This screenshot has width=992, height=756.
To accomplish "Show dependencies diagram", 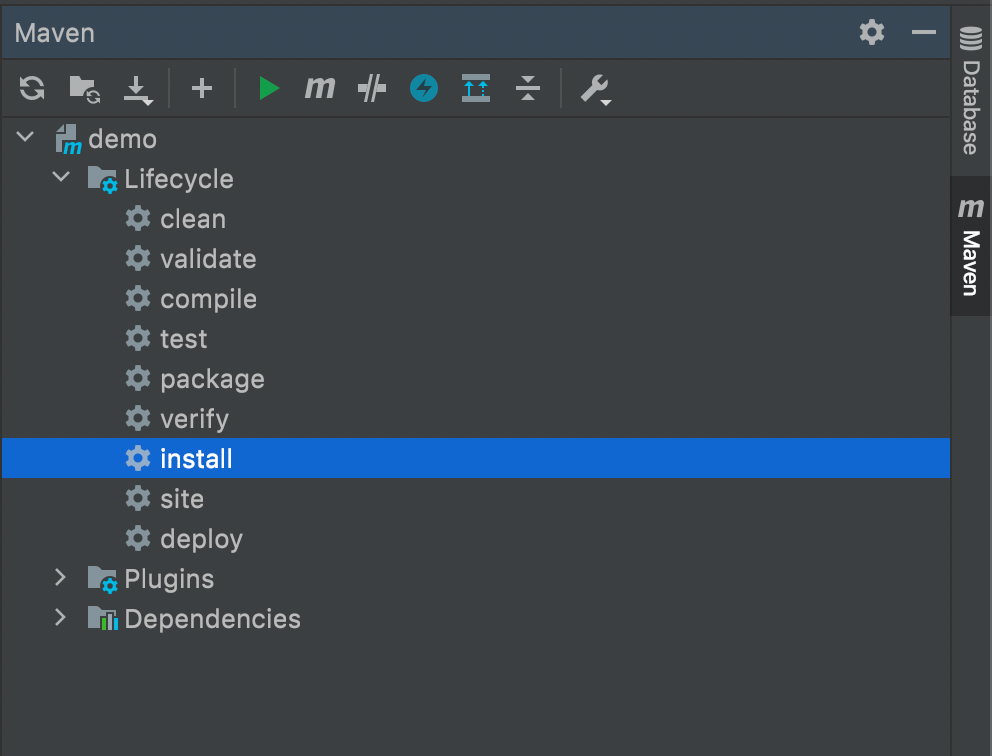I will (476, 89).
